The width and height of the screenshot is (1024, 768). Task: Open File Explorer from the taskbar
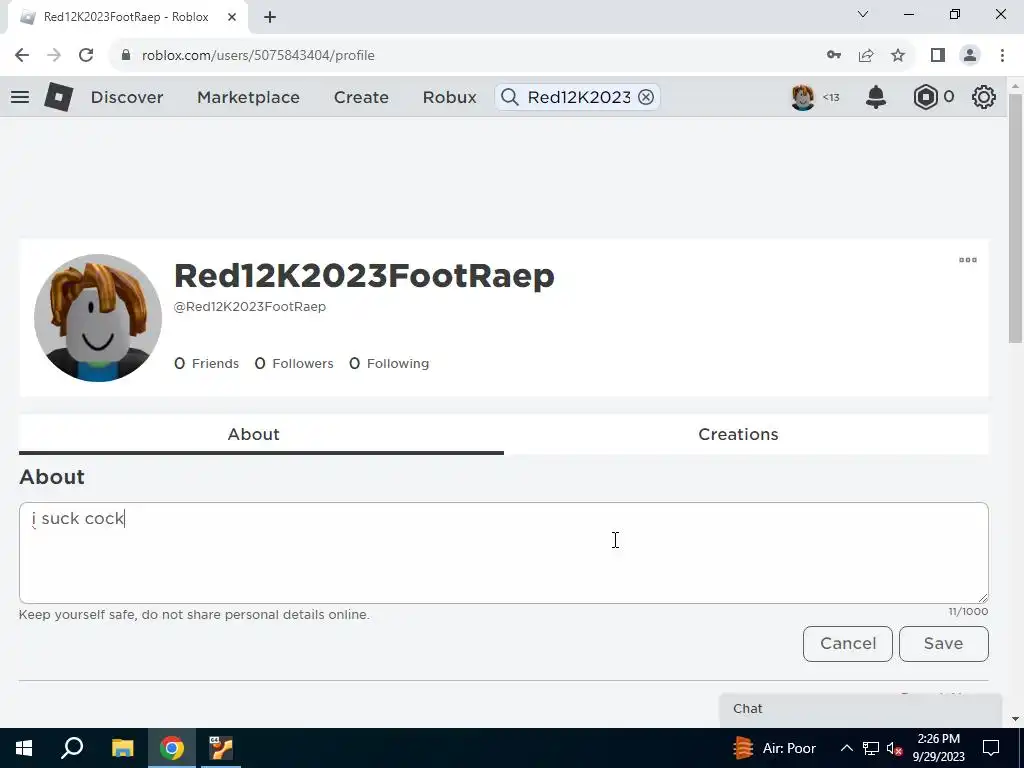122,748
